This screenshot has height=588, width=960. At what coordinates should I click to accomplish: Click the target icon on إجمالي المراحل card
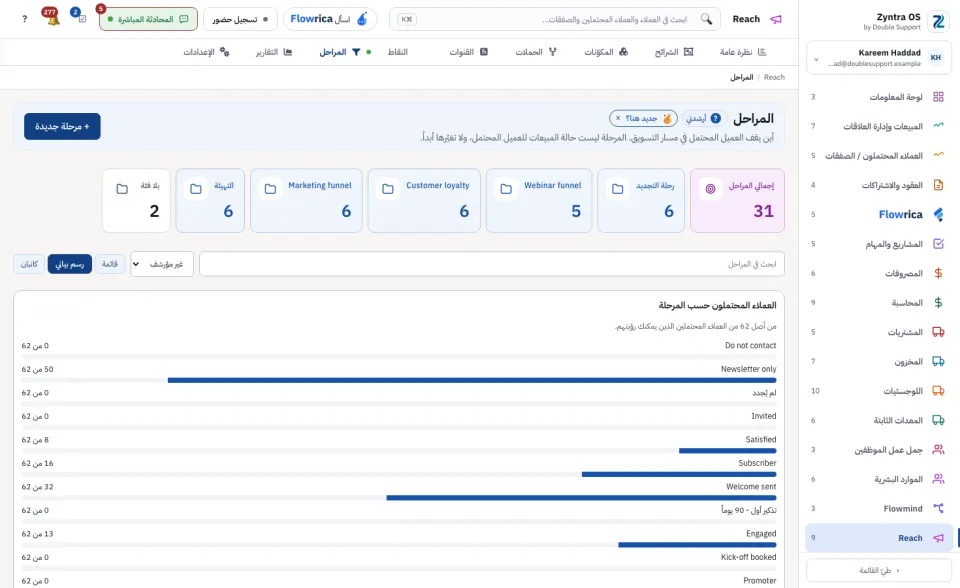[710, 189]
